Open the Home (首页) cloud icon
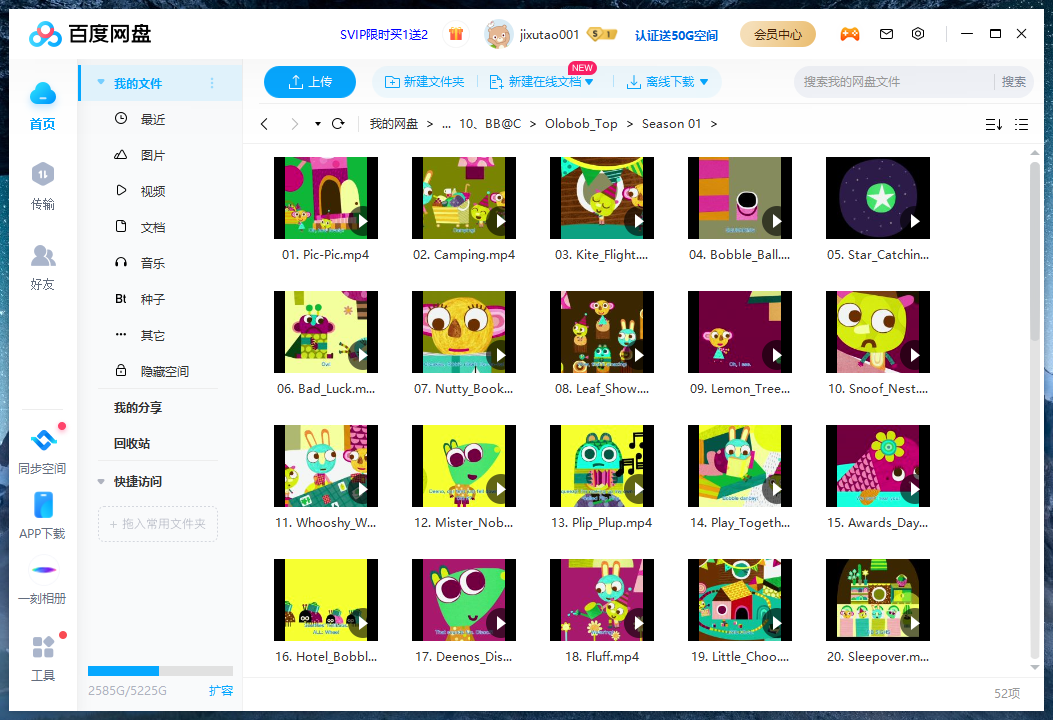Screen dimensions: 1053x720 [42, 94]
